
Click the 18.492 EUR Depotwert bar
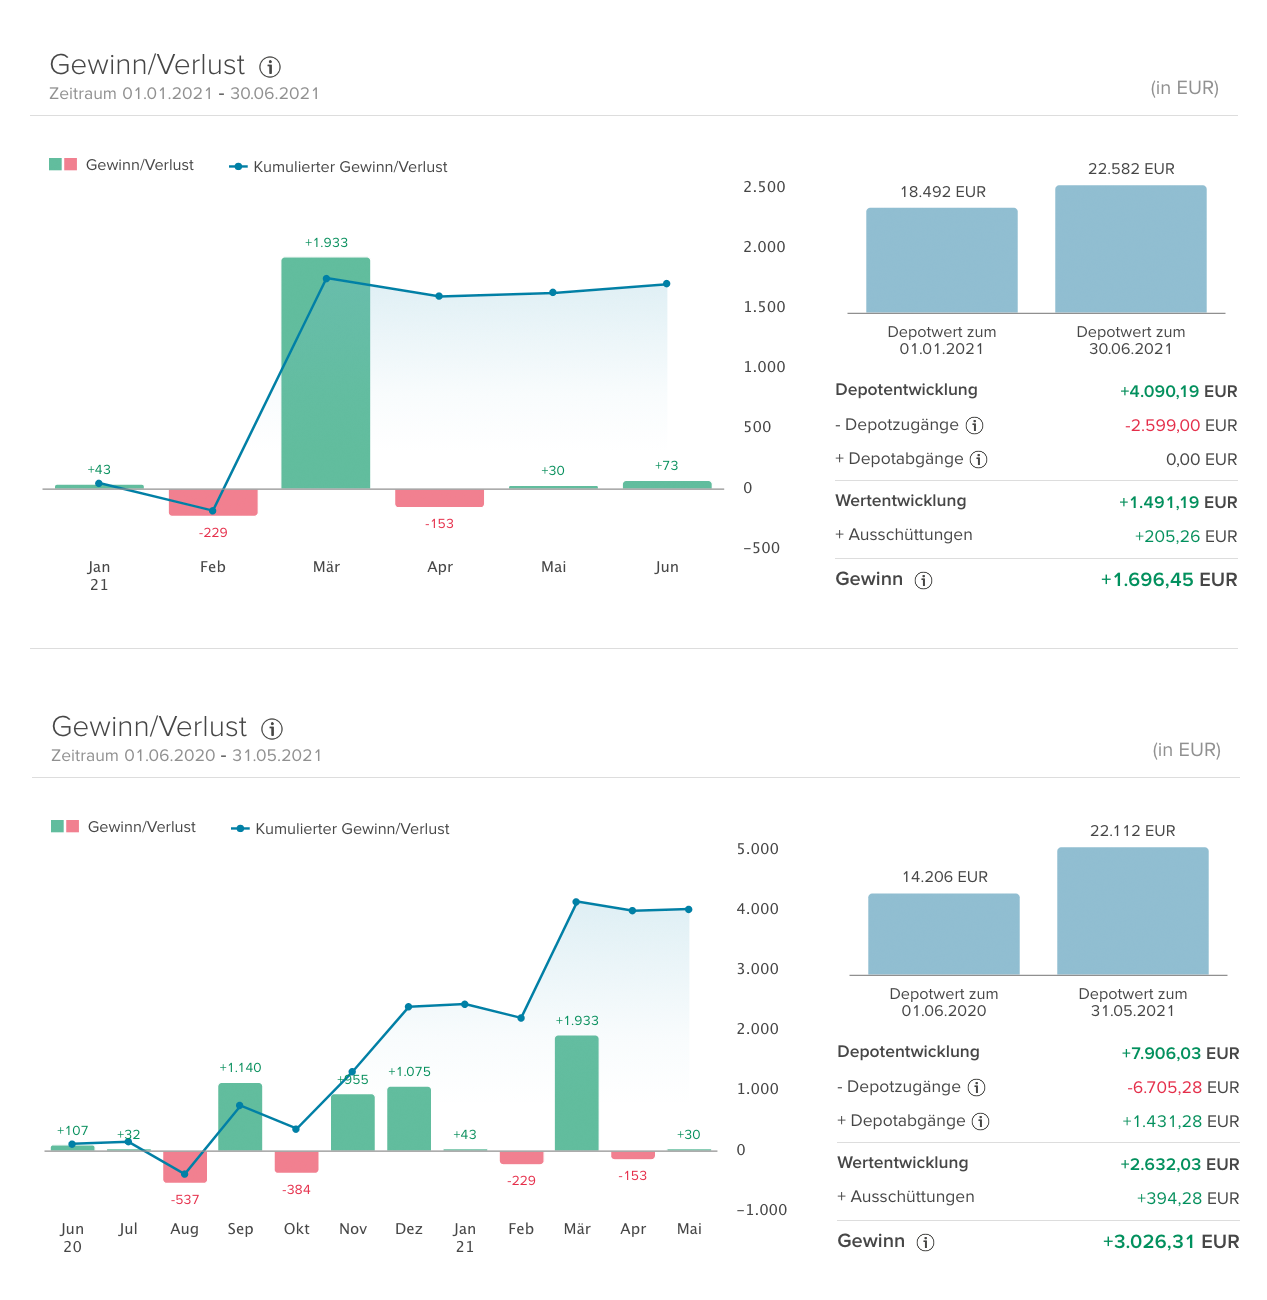(x=941, y=260)
